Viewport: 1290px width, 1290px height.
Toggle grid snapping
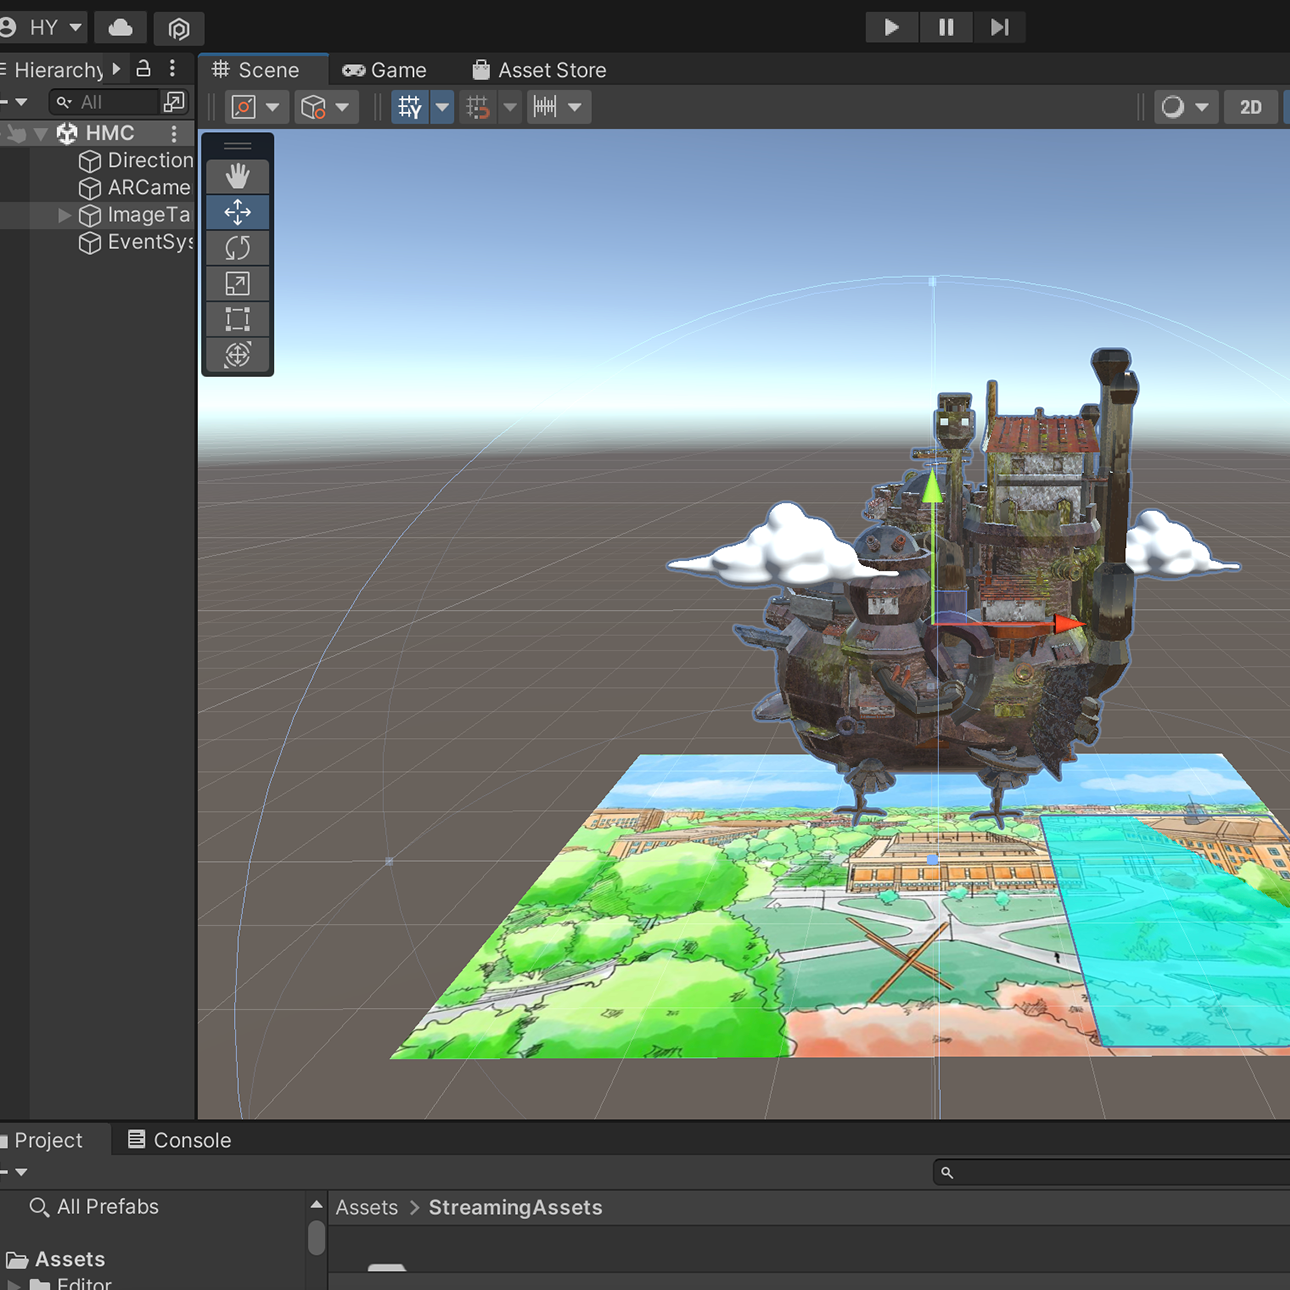(x=478, y=107)
